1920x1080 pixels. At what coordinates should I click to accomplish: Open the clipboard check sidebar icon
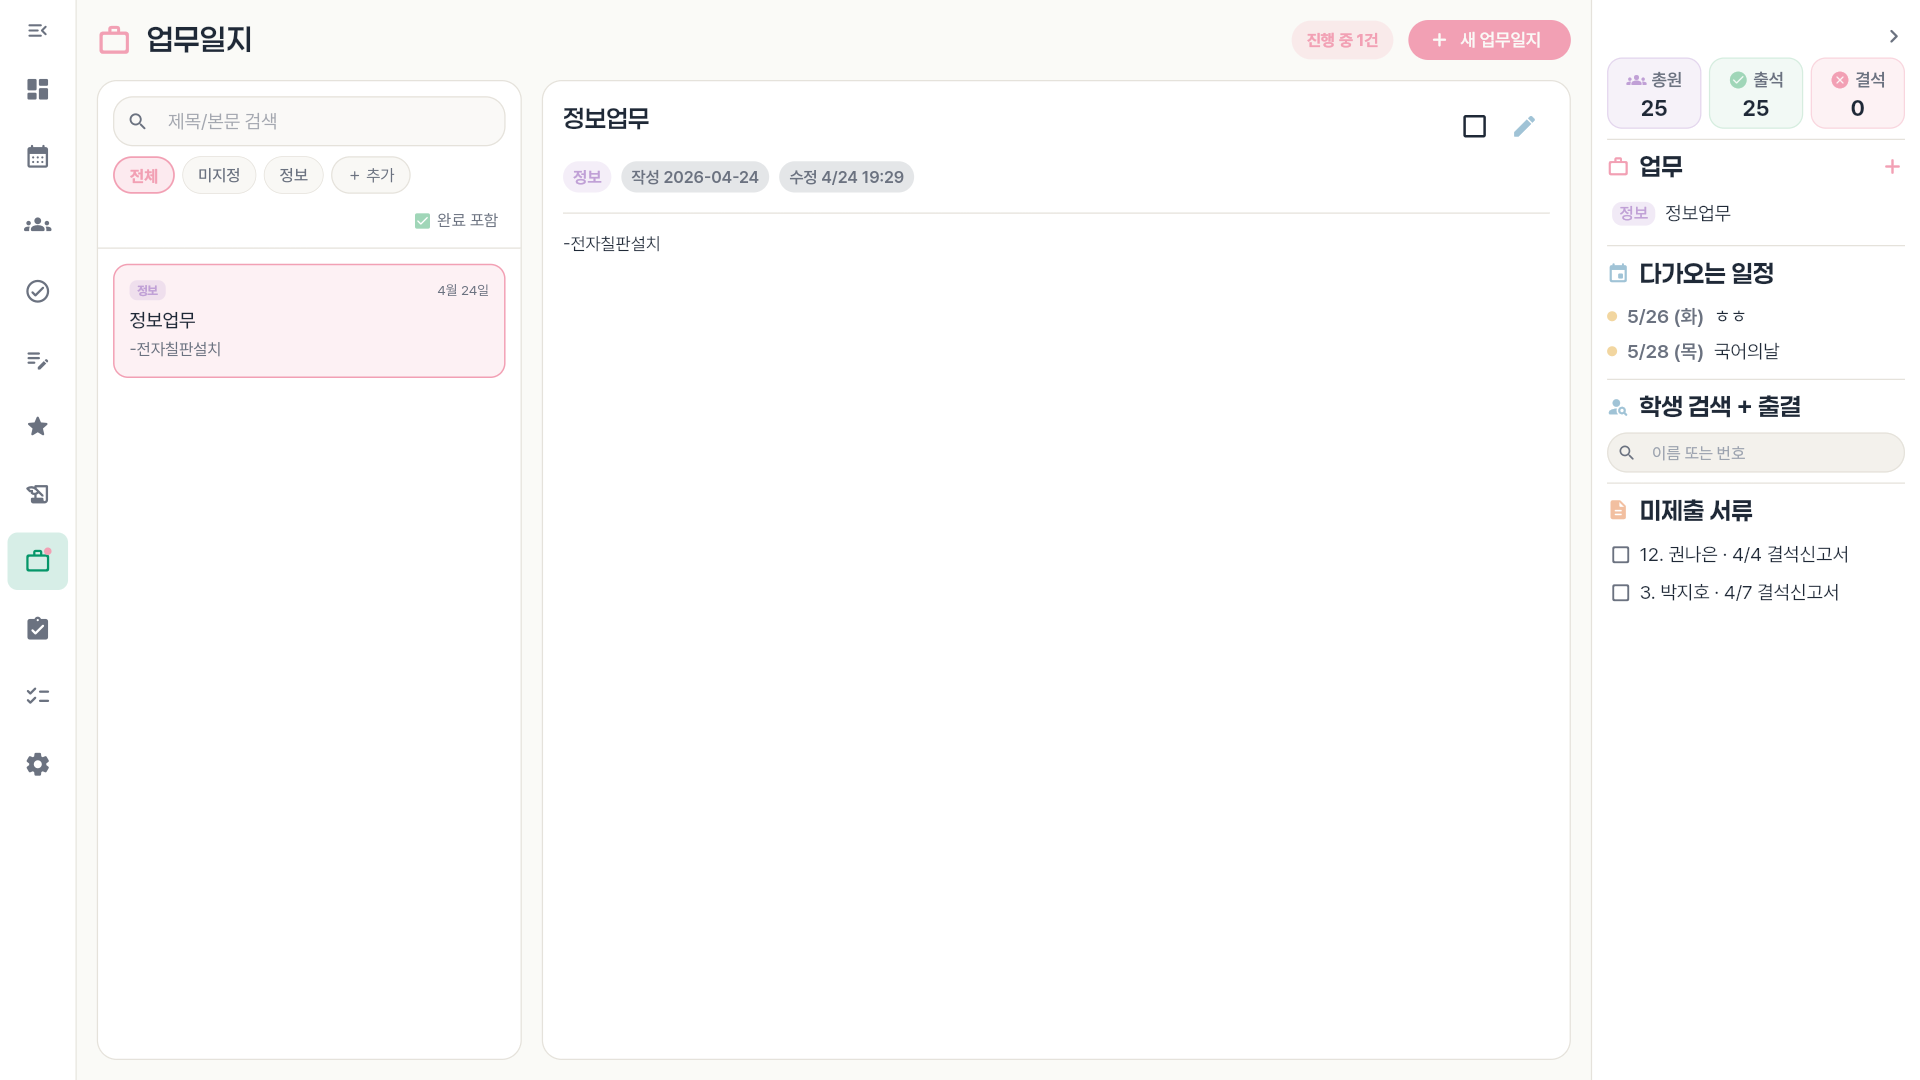[x=37, y=628]
